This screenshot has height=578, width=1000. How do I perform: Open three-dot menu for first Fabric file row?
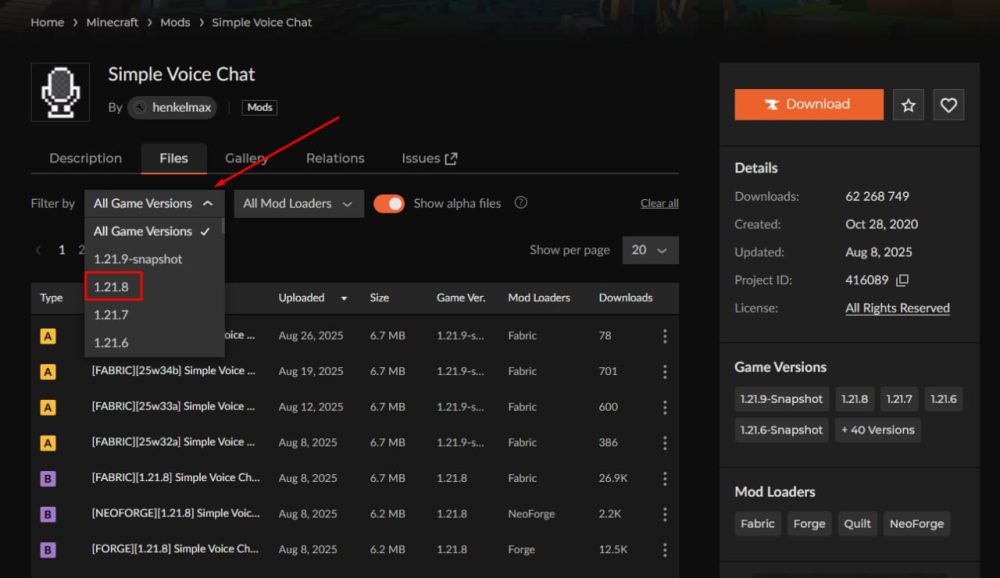pos(665,336)
